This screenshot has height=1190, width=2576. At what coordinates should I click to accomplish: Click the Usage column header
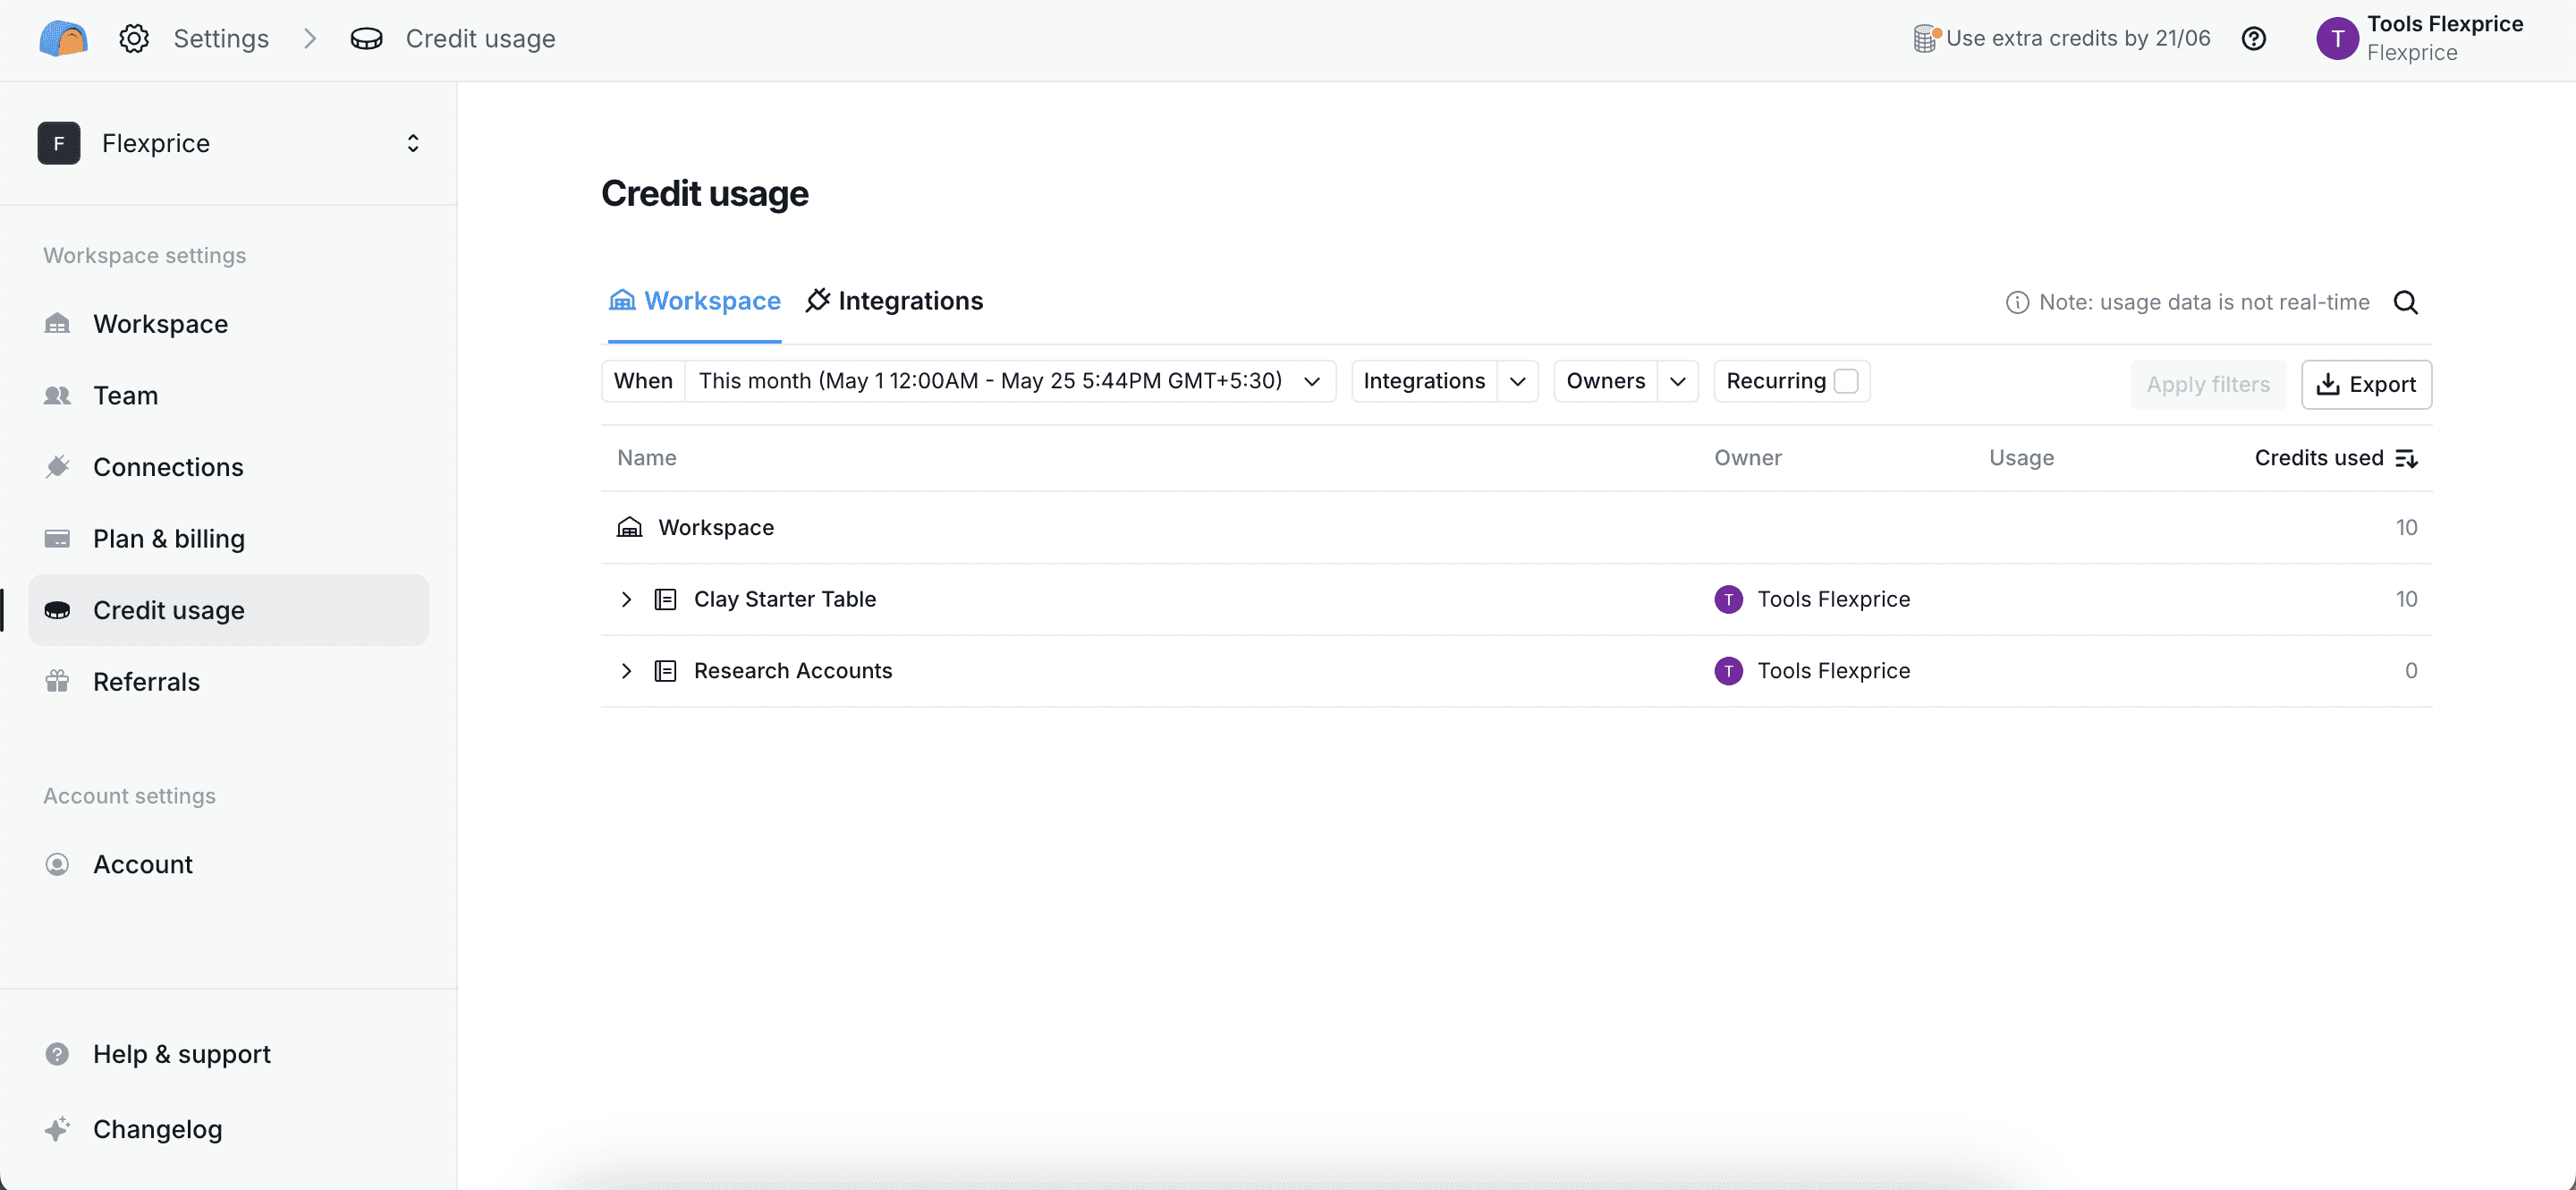[x=2021, y=458]
